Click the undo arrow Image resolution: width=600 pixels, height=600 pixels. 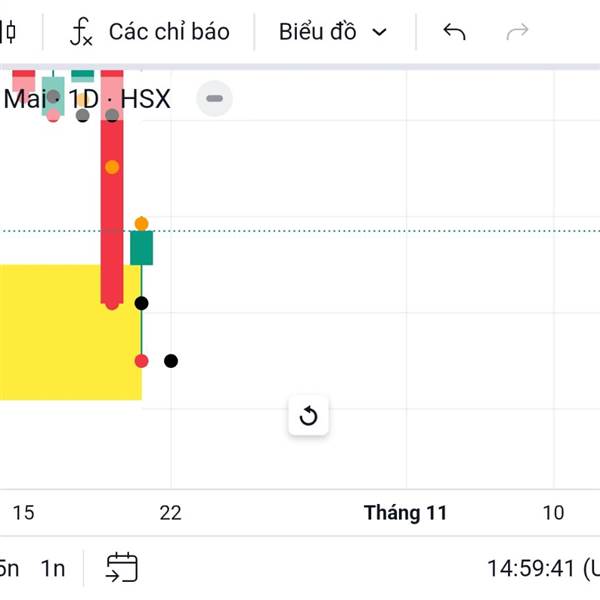[x=454, y=32]
